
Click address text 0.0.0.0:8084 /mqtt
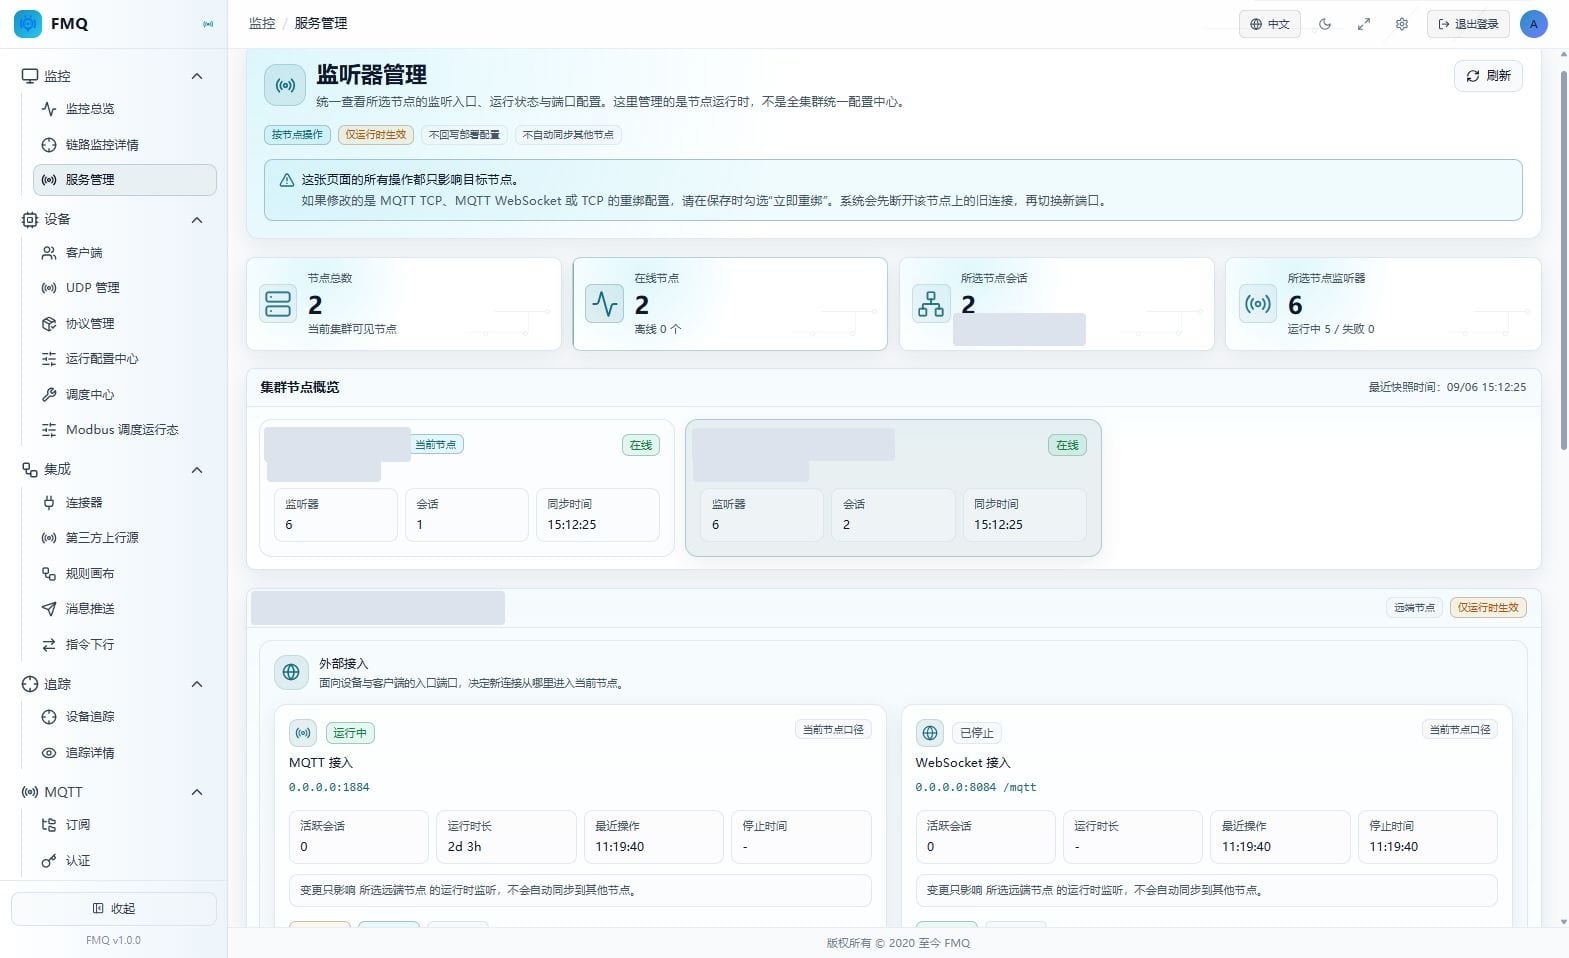point(976,788)
